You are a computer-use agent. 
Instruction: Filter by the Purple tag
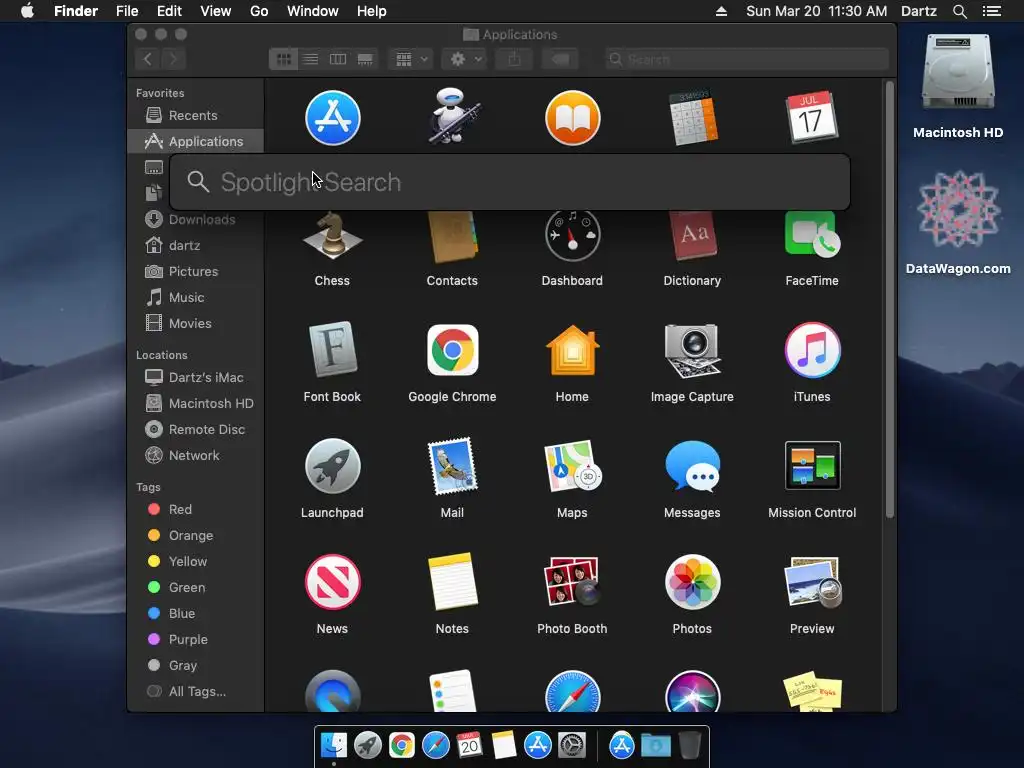[x=195, y=640]
